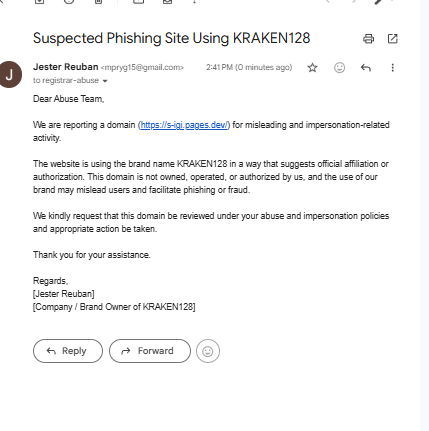
Task: Open the top toolbar's vertical dots menu
Action: click(195, 1)
